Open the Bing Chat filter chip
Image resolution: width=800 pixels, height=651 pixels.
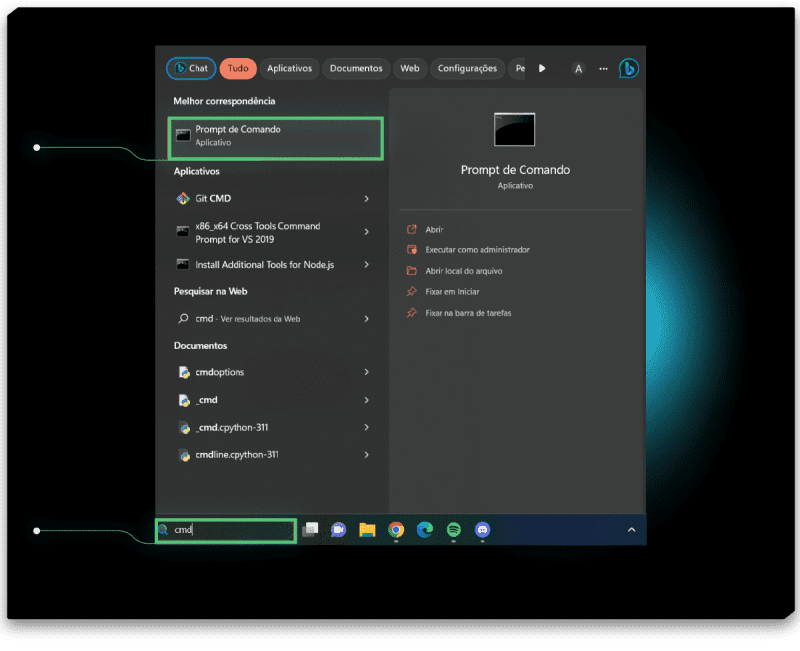[191, 68]
